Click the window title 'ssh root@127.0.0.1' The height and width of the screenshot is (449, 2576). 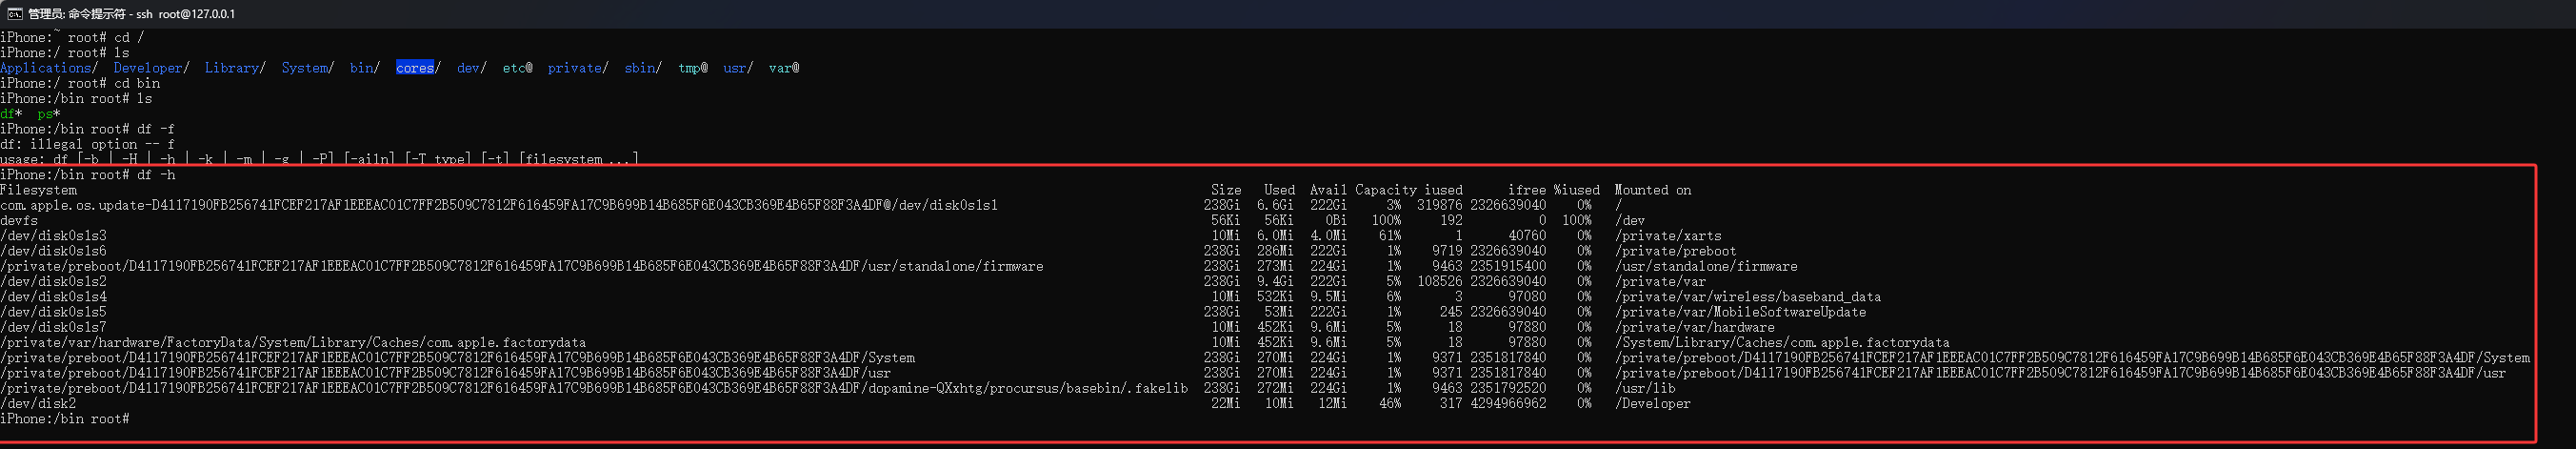click(184, 14)
